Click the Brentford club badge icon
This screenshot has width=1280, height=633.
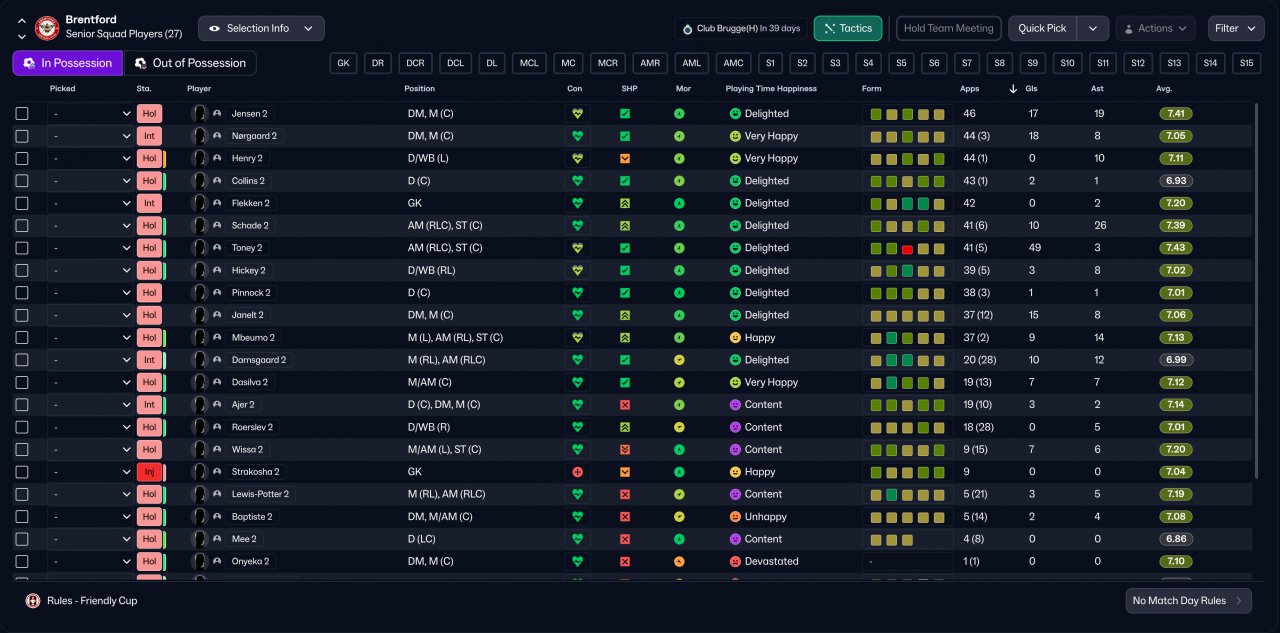point(47,28)
